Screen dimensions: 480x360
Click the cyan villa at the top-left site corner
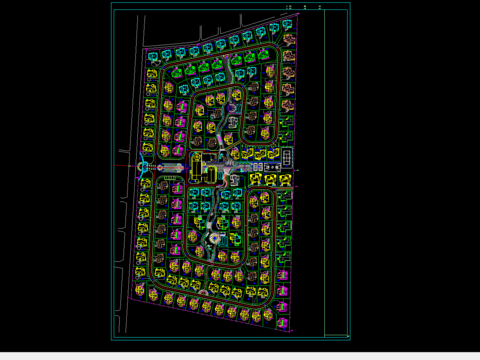click(153, 56)
